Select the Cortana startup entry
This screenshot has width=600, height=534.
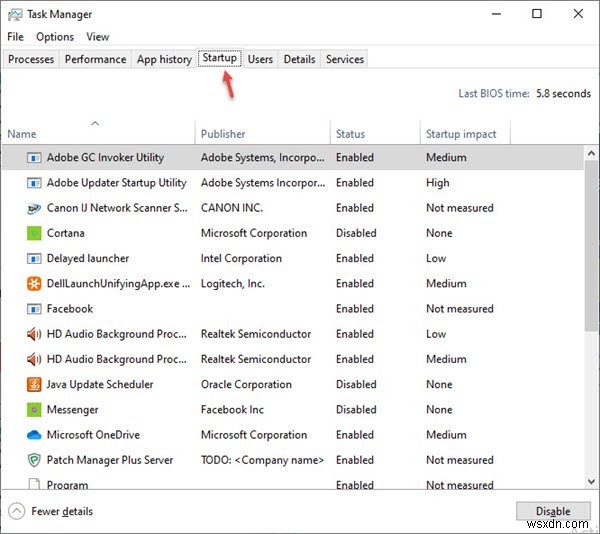click(x=293, y=233)
